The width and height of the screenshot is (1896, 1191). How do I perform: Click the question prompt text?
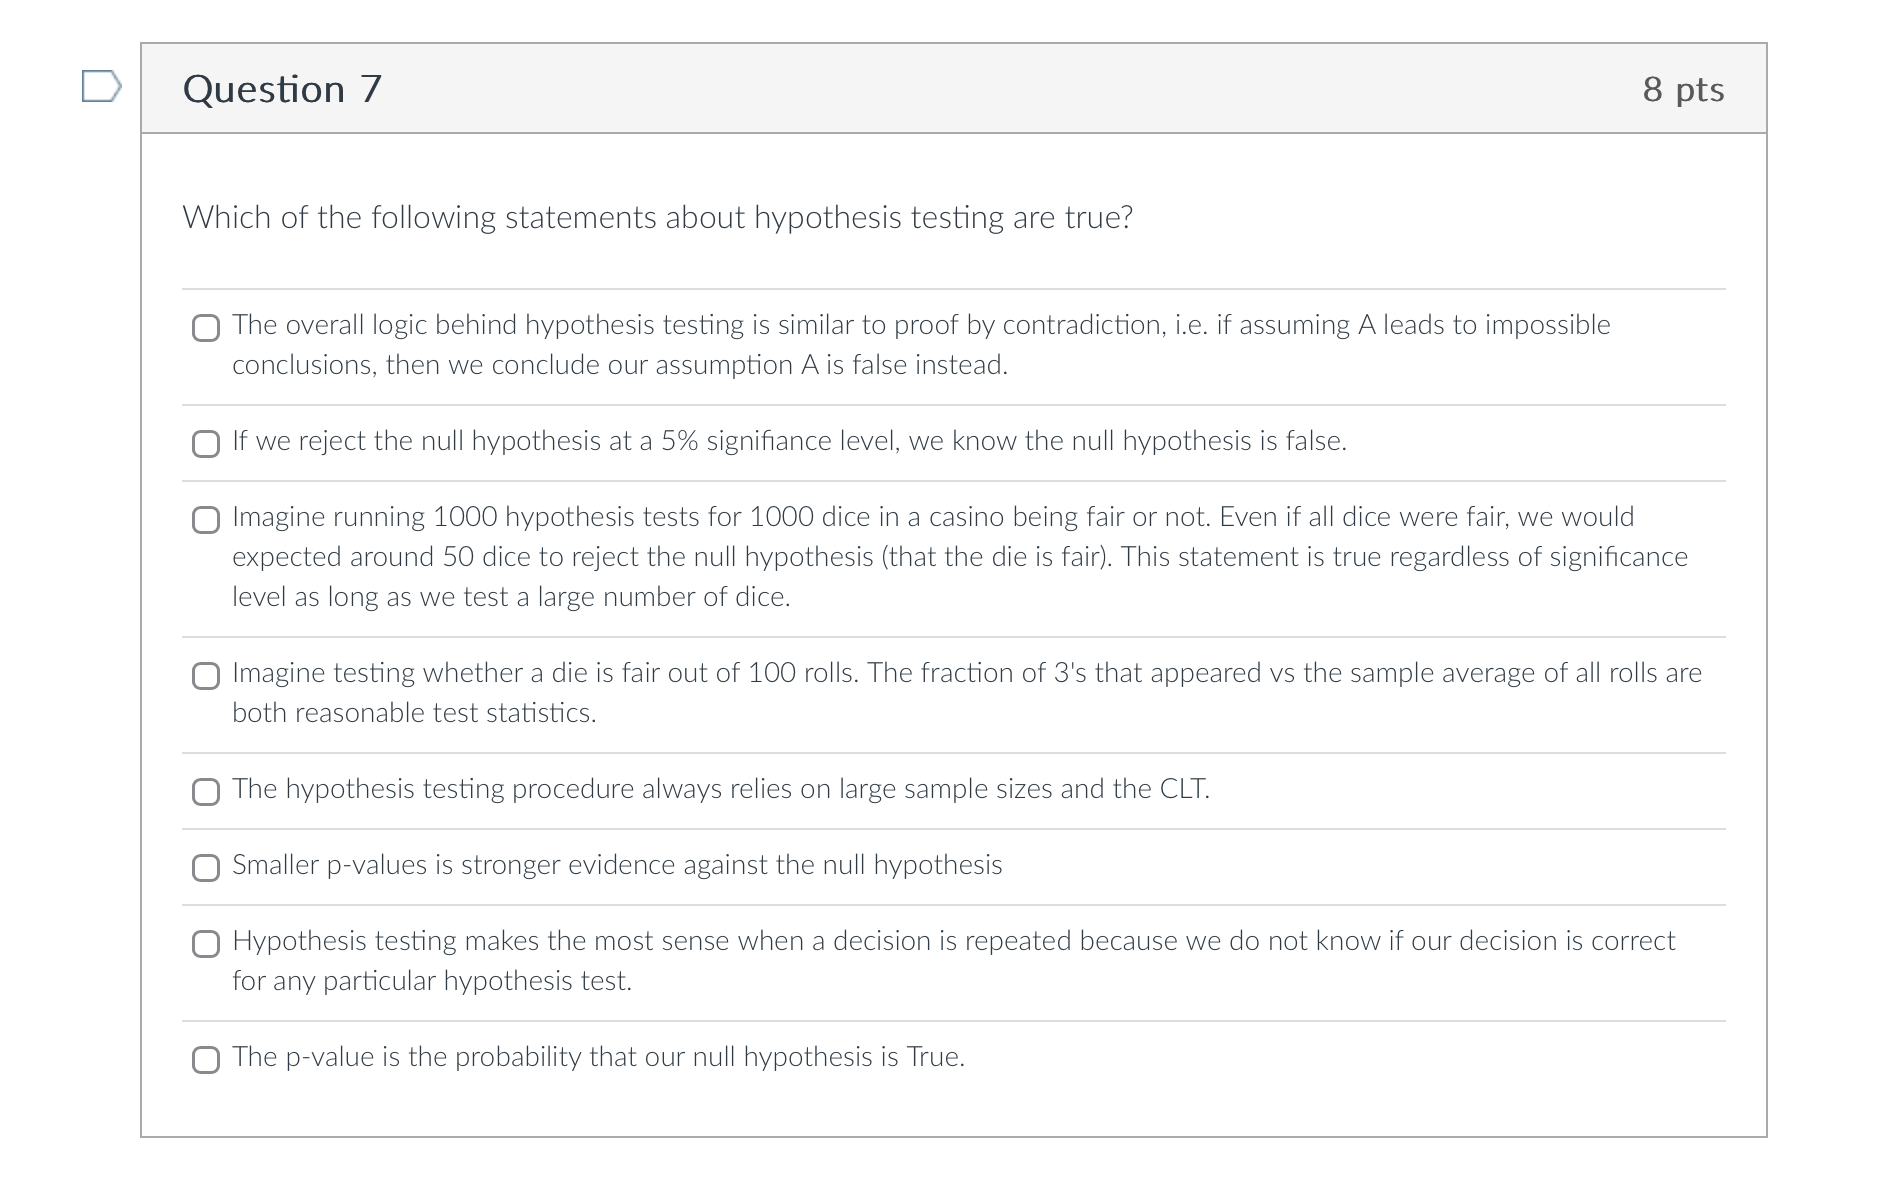click(657, 216)
